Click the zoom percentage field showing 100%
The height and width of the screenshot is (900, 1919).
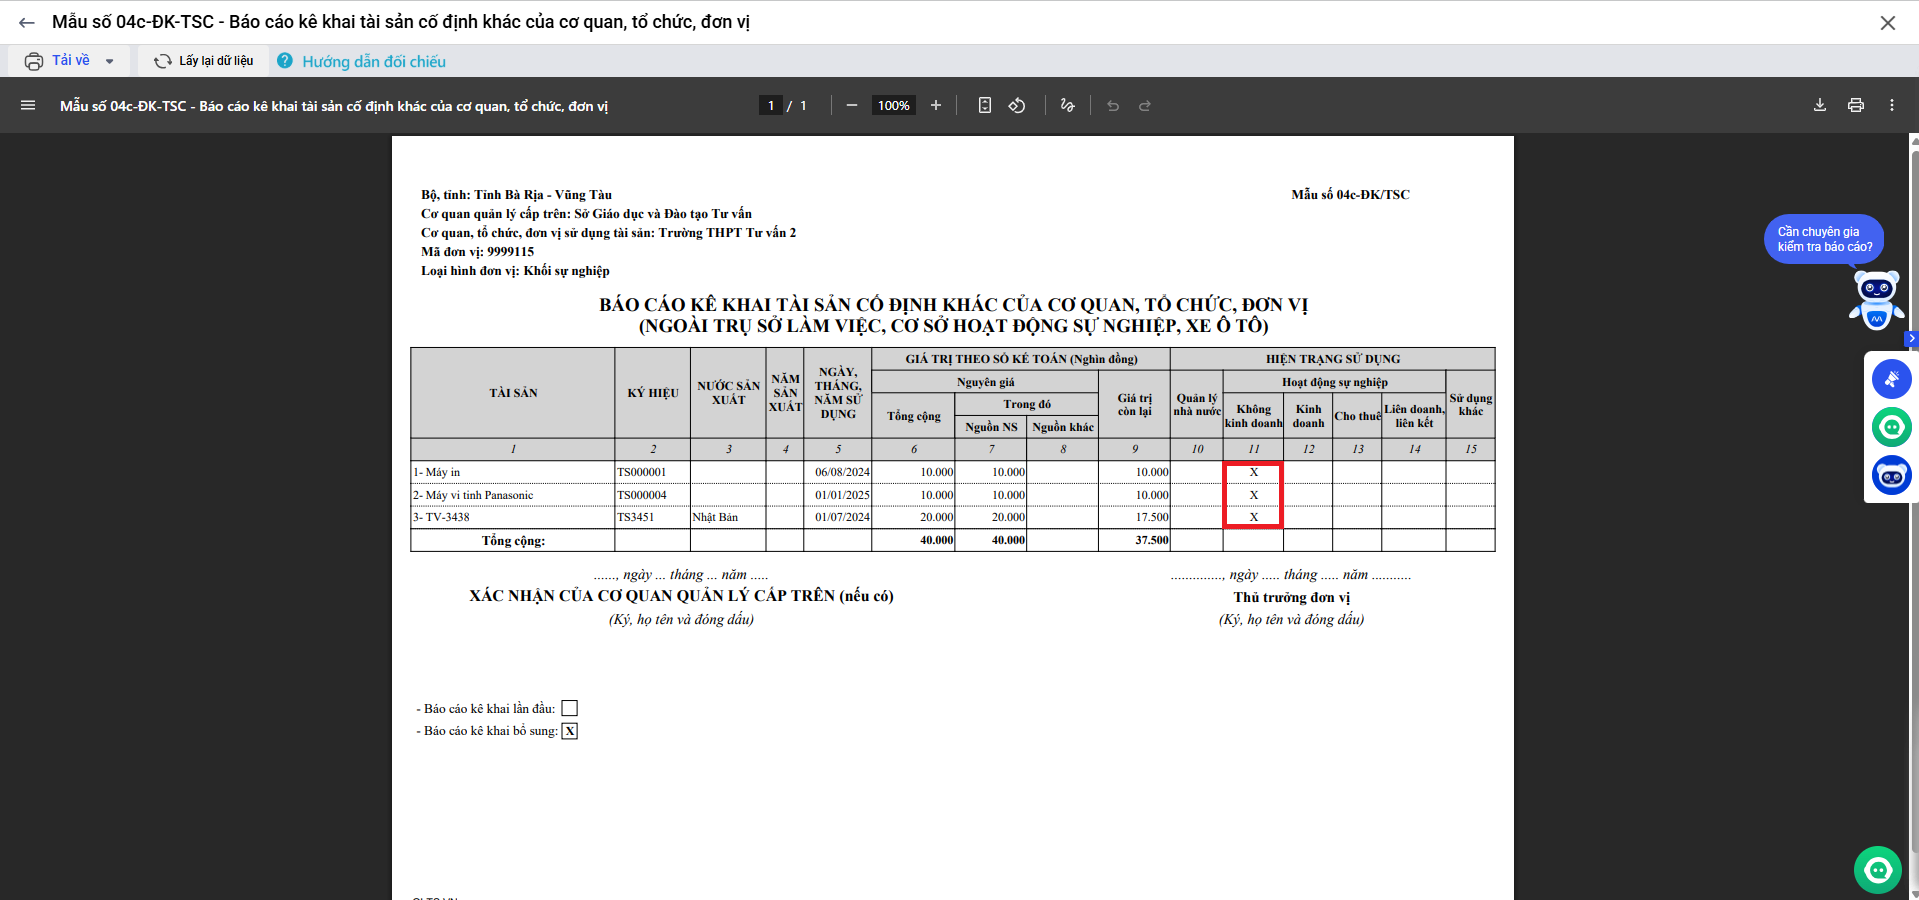tap(894, 105)
